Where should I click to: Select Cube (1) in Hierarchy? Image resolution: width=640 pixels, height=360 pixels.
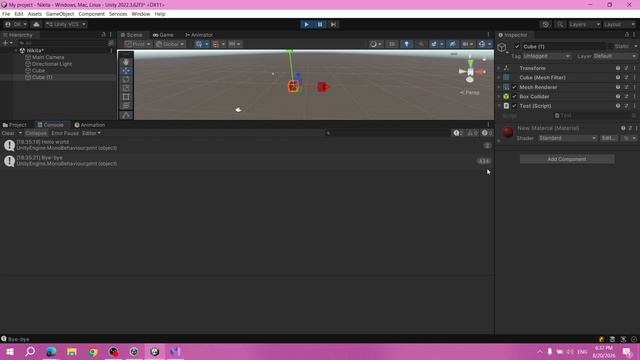coord(42,77)
